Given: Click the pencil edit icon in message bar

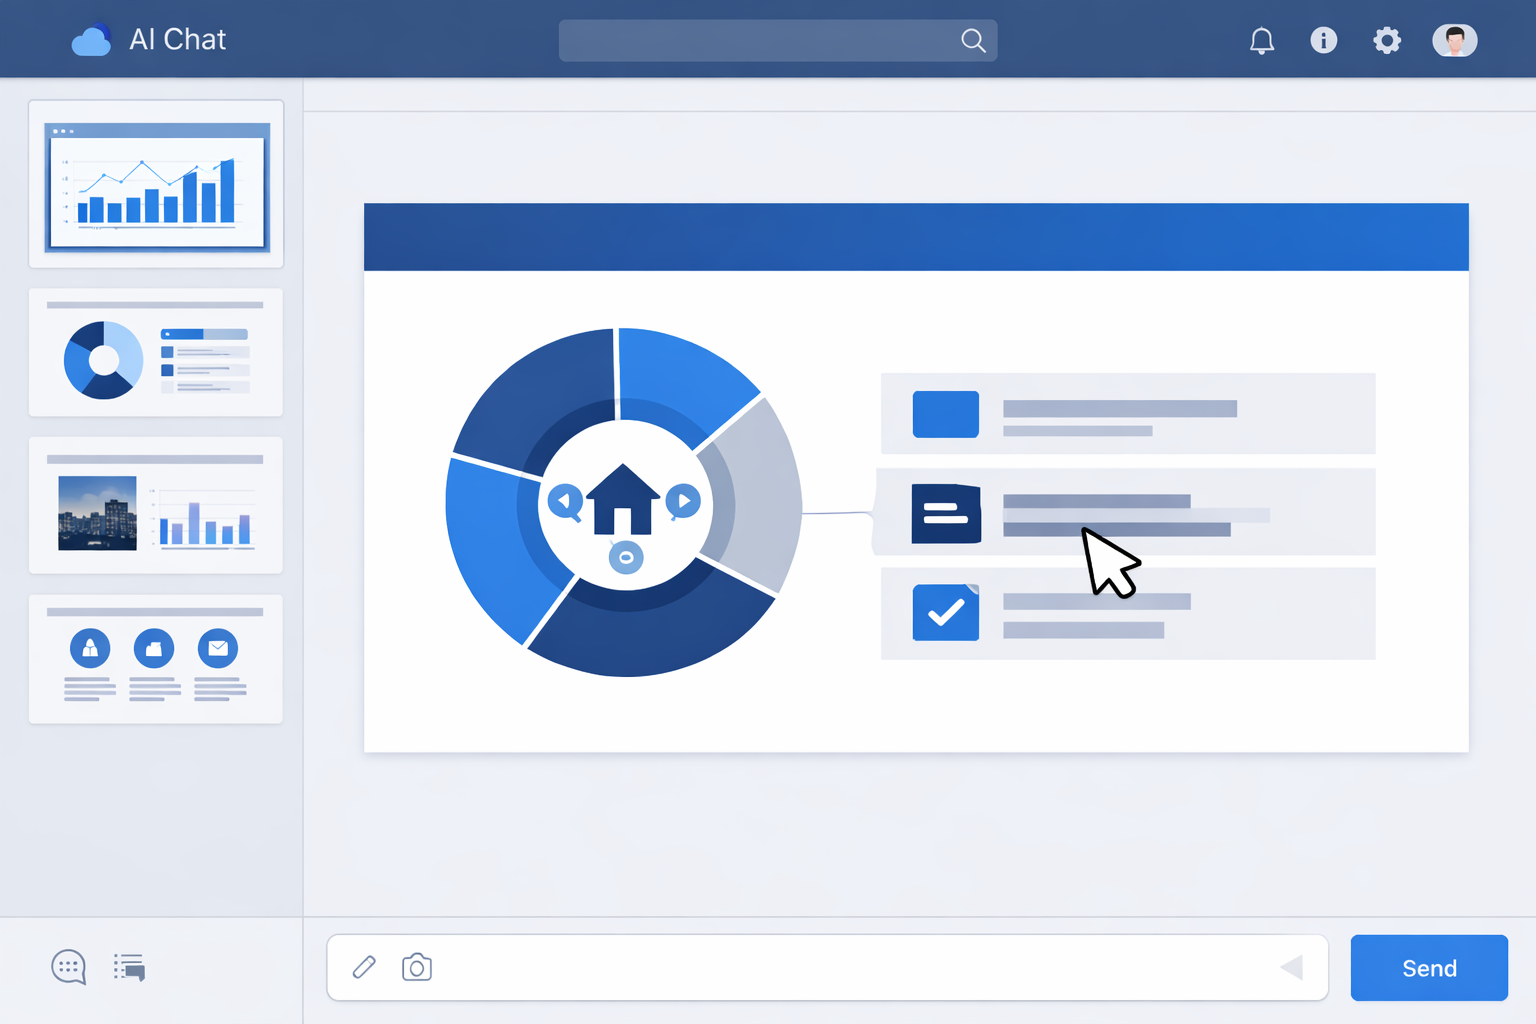Looking at the screenshot, I should (365, 967).
